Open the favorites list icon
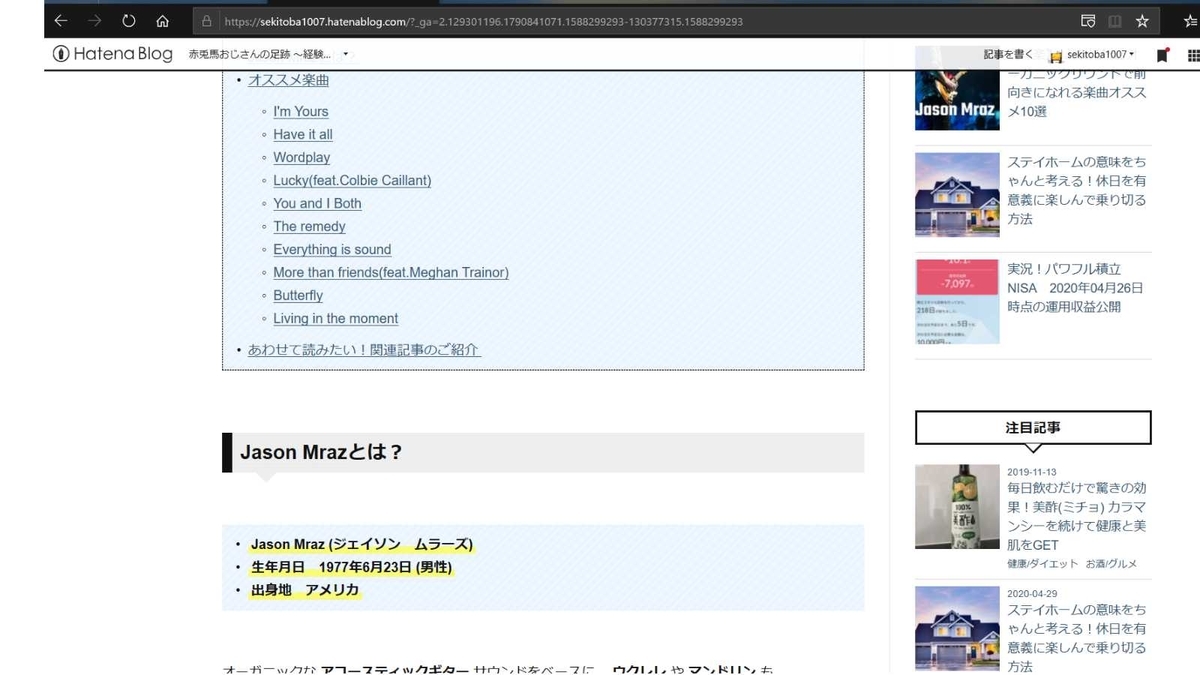 click(1190, 21)
